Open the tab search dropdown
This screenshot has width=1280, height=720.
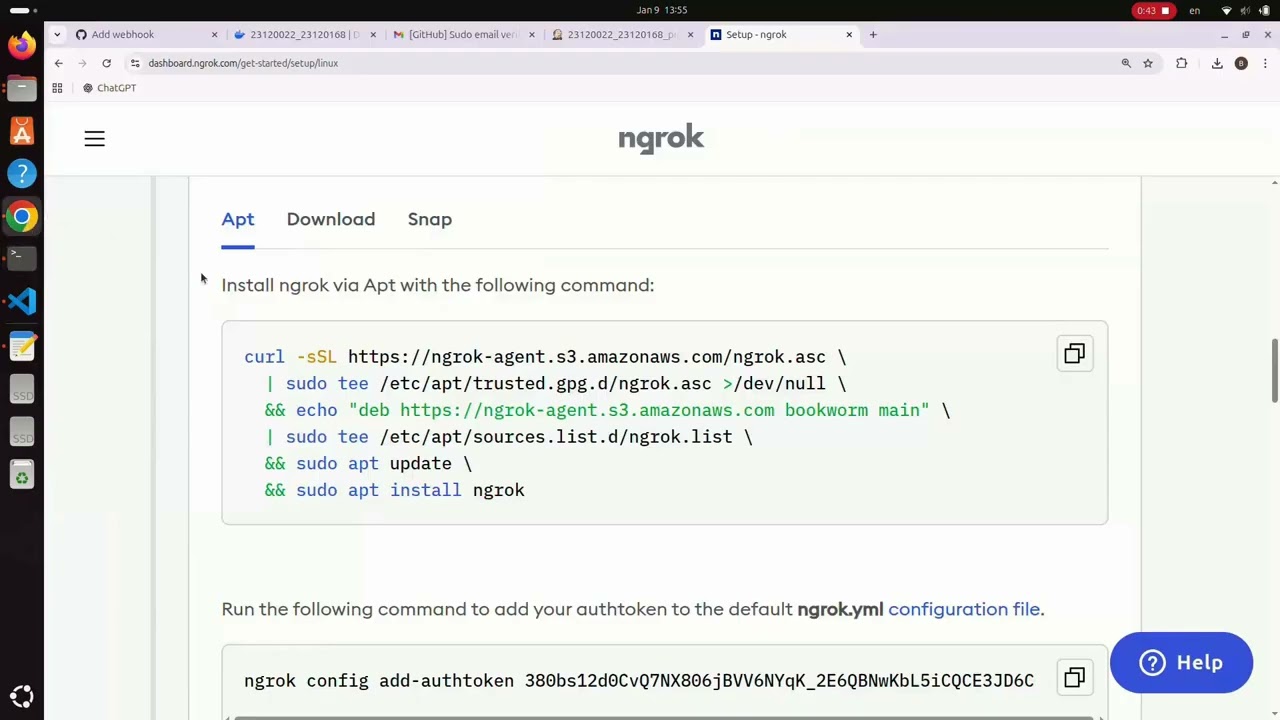tap(57, 34)
